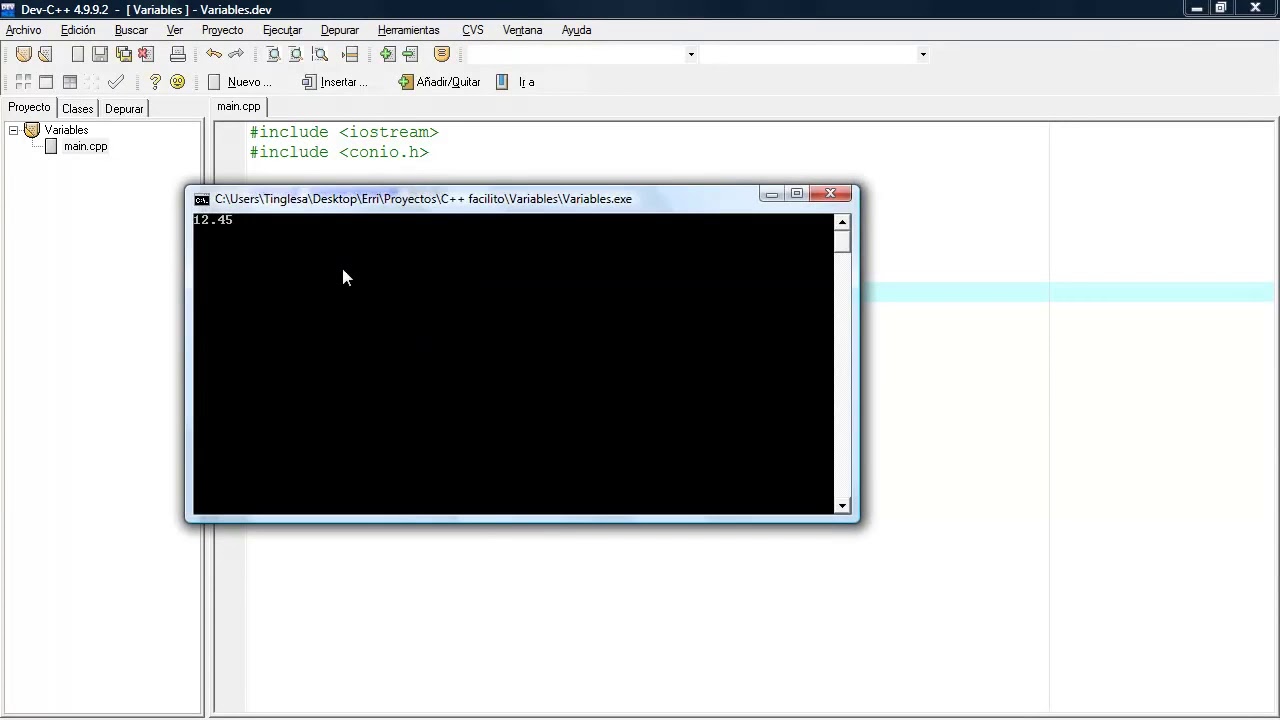
Task: Open the second function dropdown arrow
Action: coord(923,54)
